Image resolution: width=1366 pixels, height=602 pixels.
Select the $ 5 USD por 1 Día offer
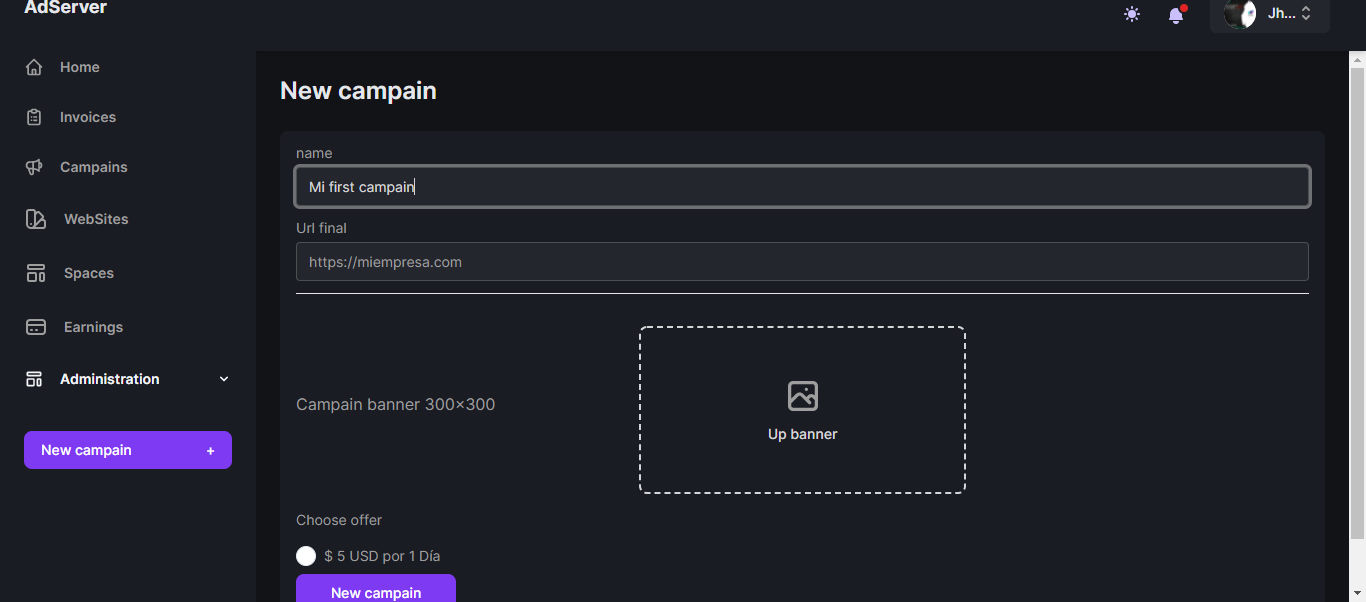[306, 556]
